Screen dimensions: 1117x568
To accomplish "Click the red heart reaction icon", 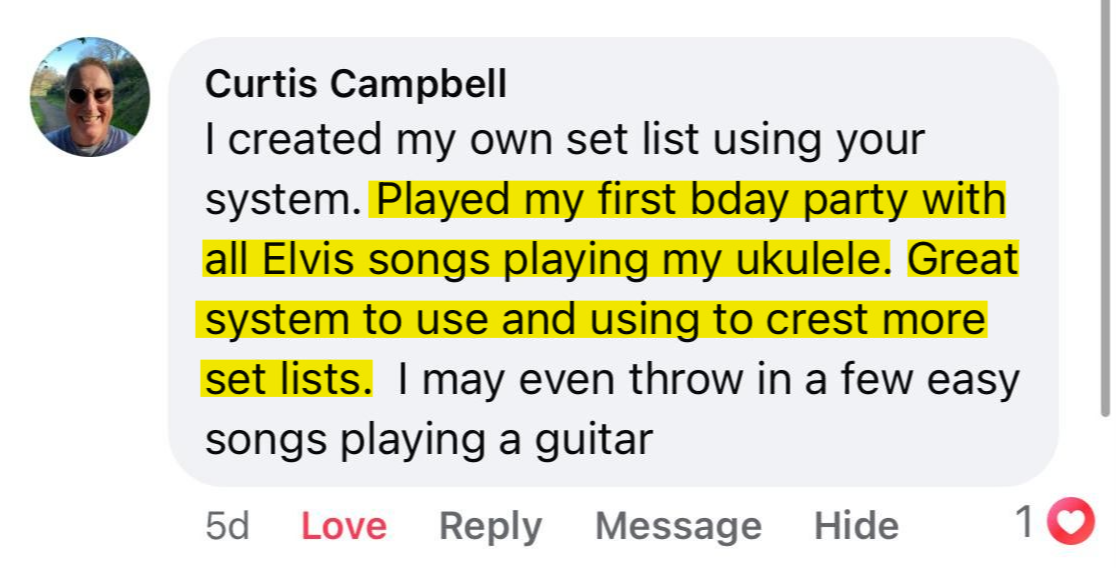I will click(x=1070, y=522).
